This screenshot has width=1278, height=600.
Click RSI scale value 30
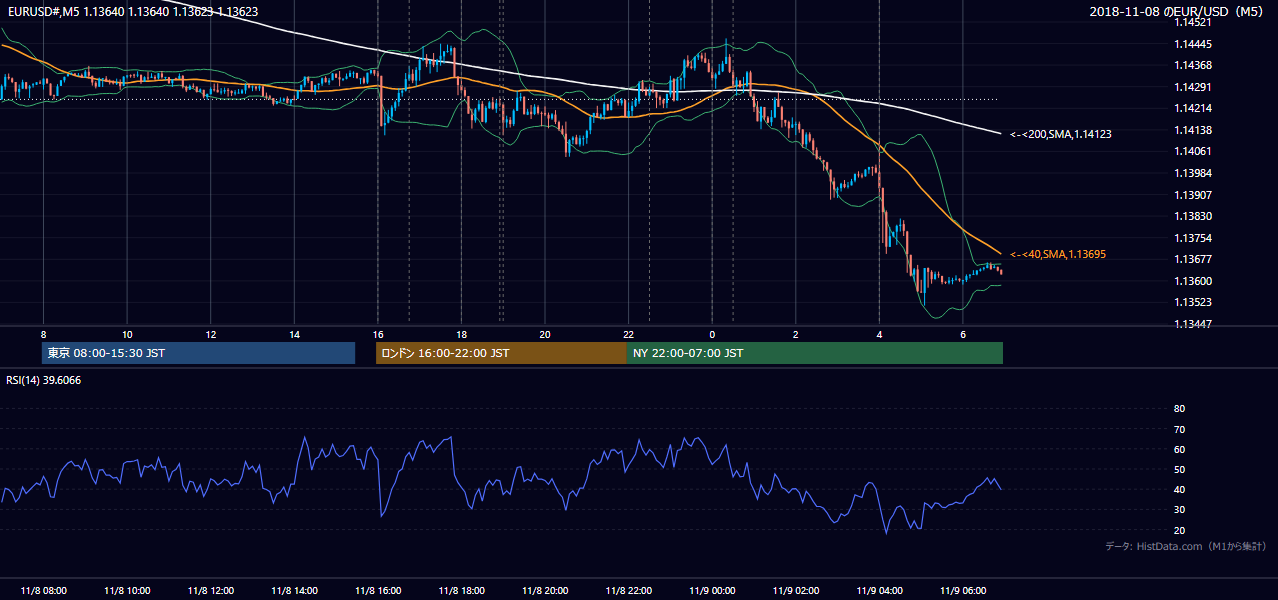tap(1179, 510)
